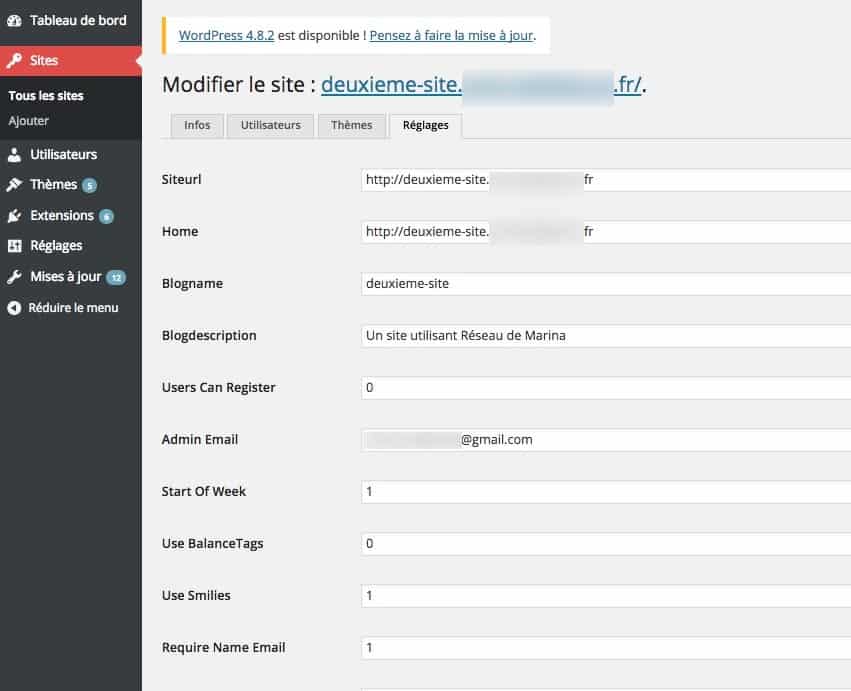Click the Utilisateurs people icon
The width and height of the screenshot is (851, 691).
click(17, 154)
